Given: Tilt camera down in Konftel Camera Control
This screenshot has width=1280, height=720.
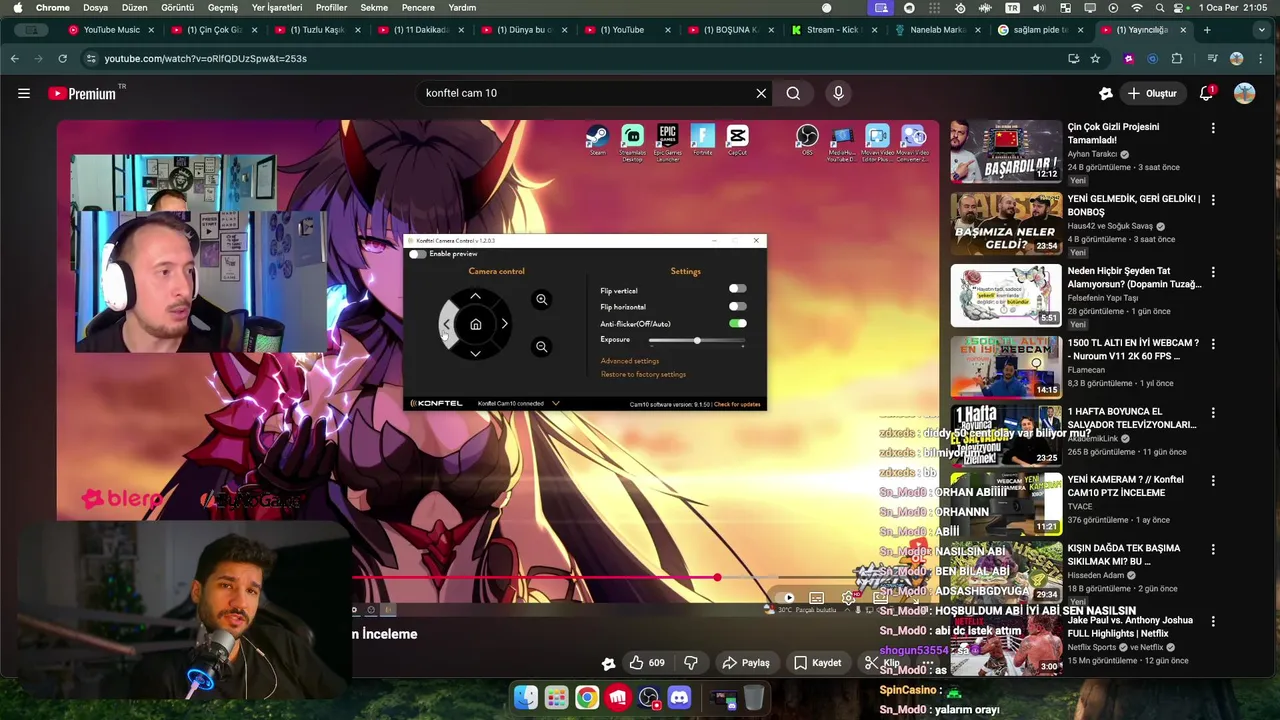Looking at the screenshot, I should [x=475, y=352].
